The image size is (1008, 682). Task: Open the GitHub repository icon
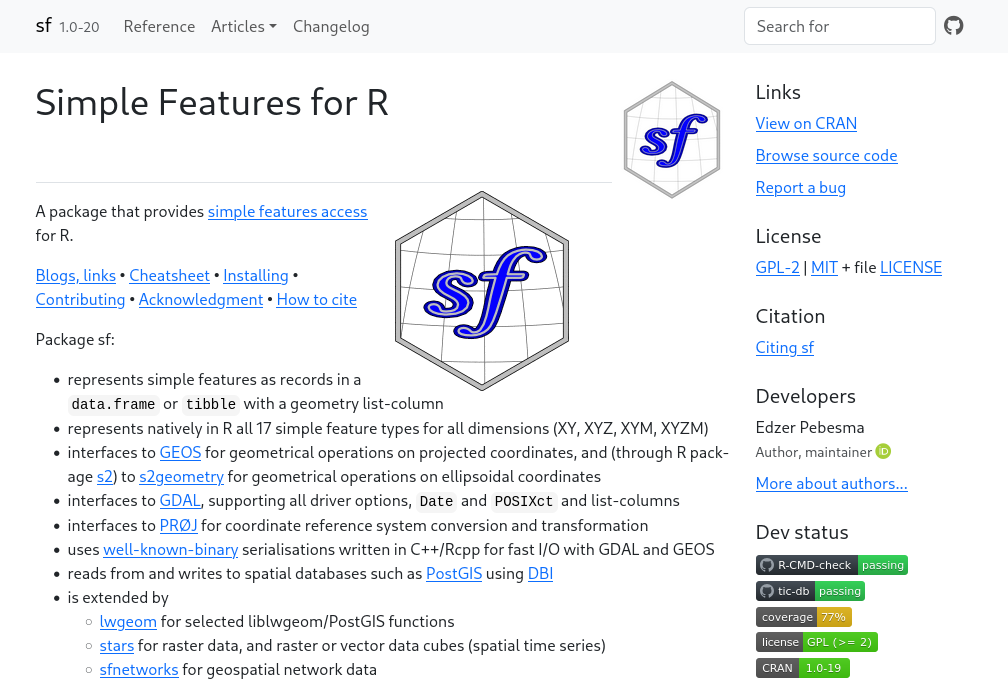953,26
